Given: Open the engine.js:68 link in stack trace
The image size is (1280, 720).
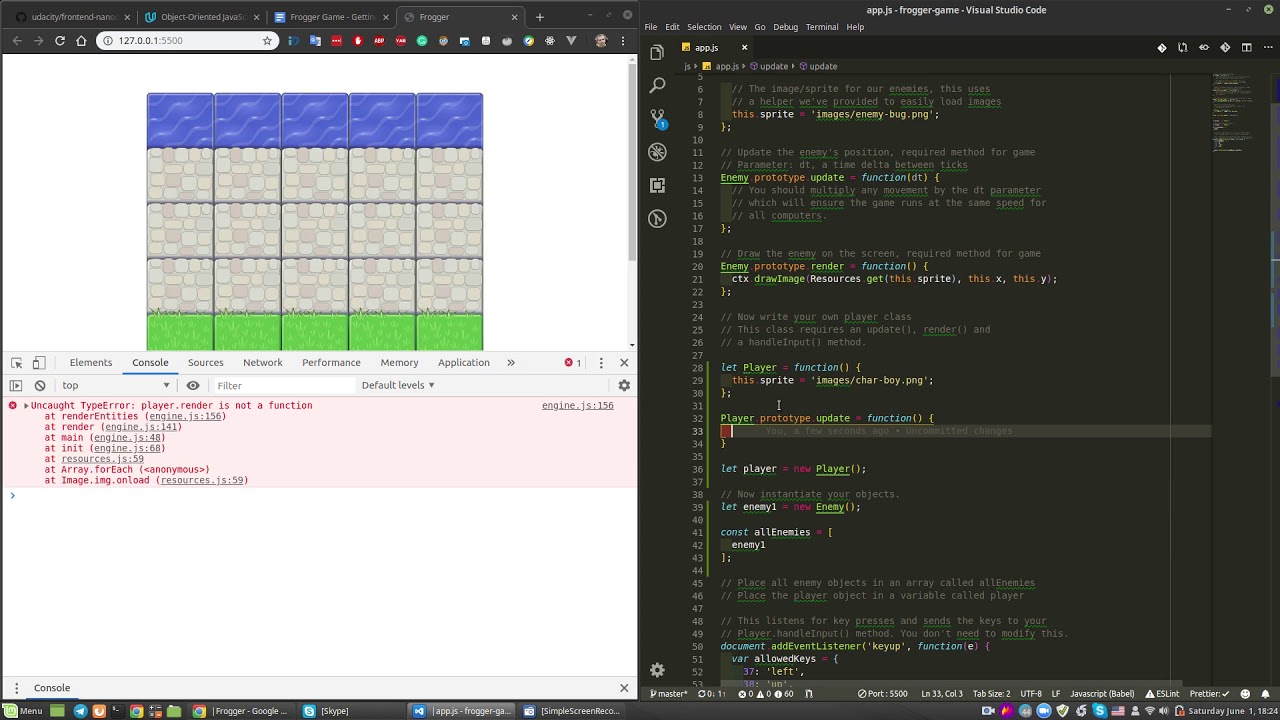Looking at the screenshot, I should [127, 448].
